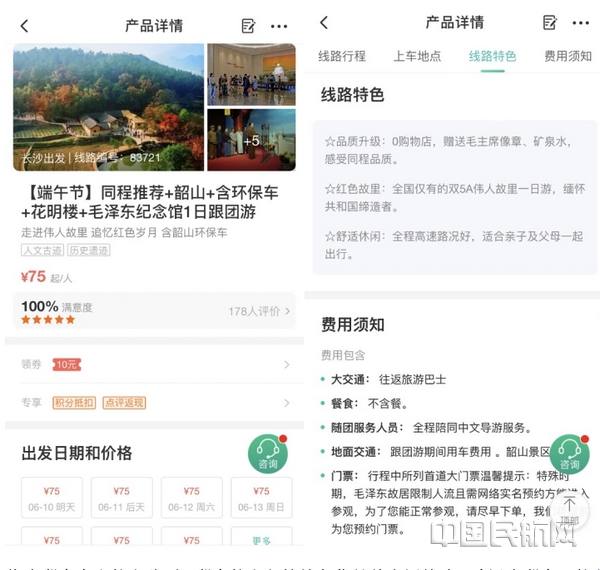The width and height of the screenshot is (600, 570).
Task: Expand the 专享 benefits row arrow
Action: pyautogui.click(x=287, y=403)
